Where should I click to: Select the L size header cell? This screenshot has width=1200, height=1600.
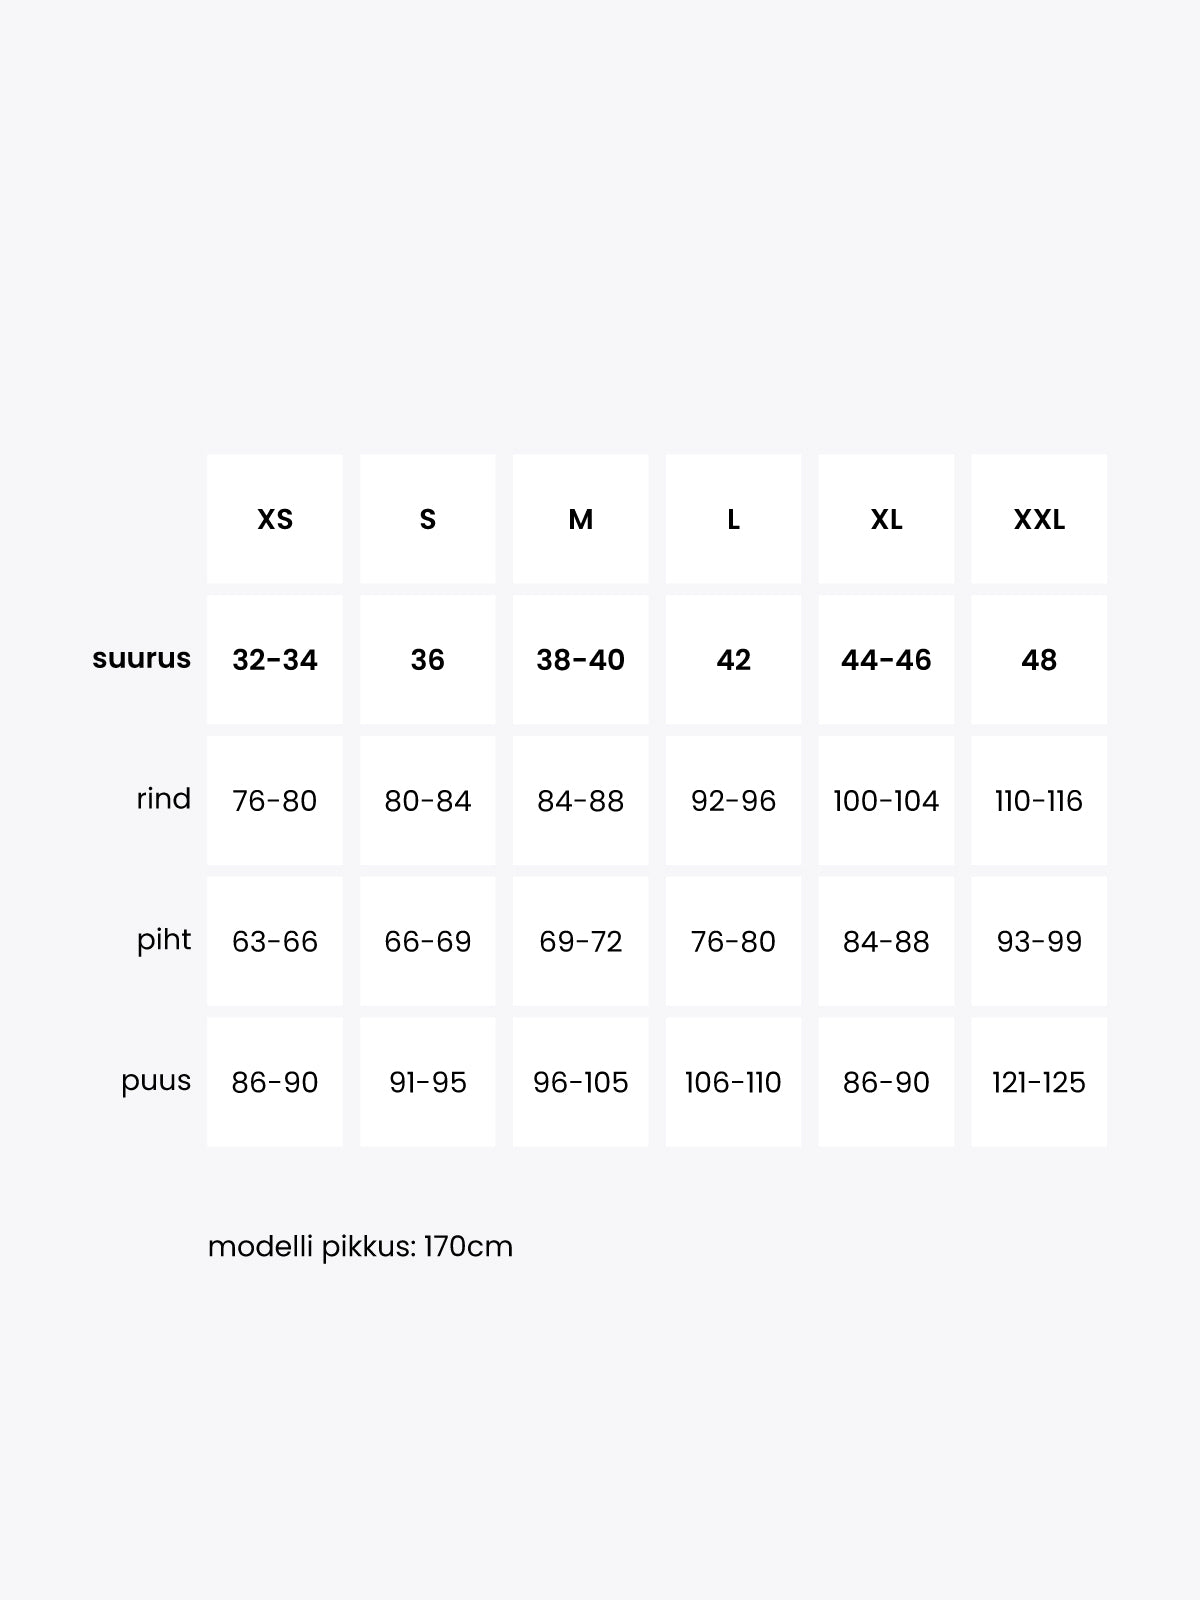733,519
